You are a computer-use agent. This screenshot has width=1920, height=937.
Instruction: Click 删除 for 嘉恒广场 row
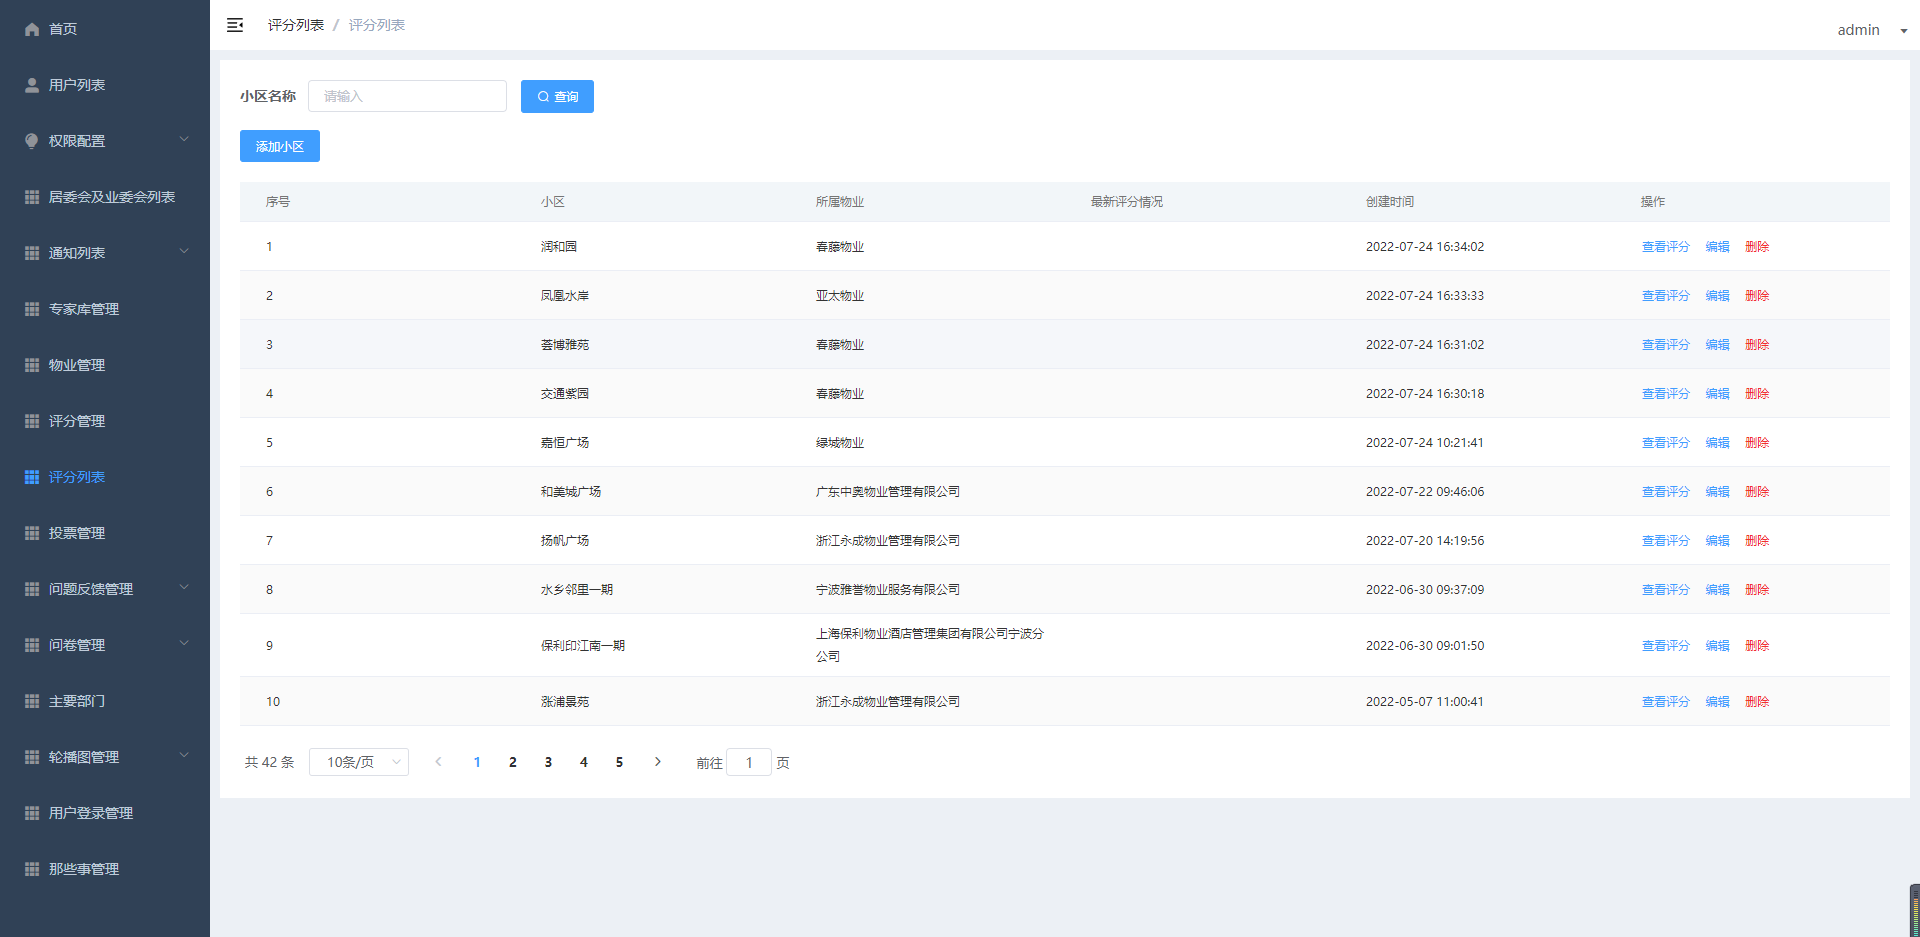tap(1757, 442)
